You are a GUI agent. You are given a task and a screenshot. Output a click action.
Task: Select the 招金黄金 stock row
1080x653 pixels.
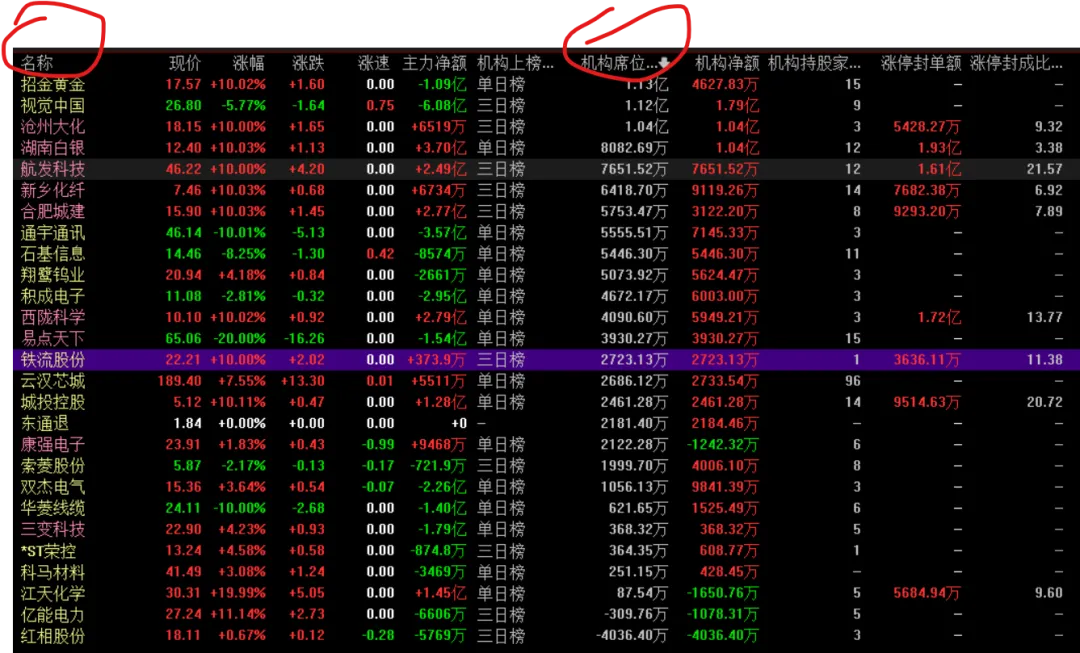[546, 85]
